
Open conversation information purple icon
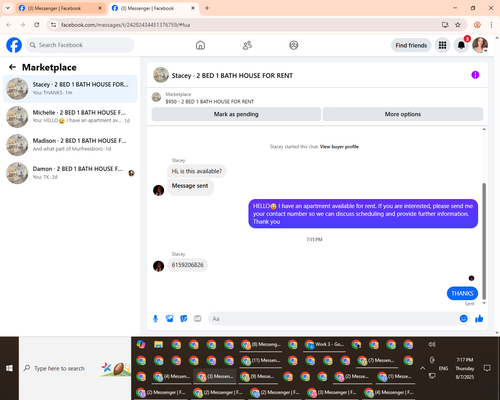pyautogui.click(x=475, y=75)
